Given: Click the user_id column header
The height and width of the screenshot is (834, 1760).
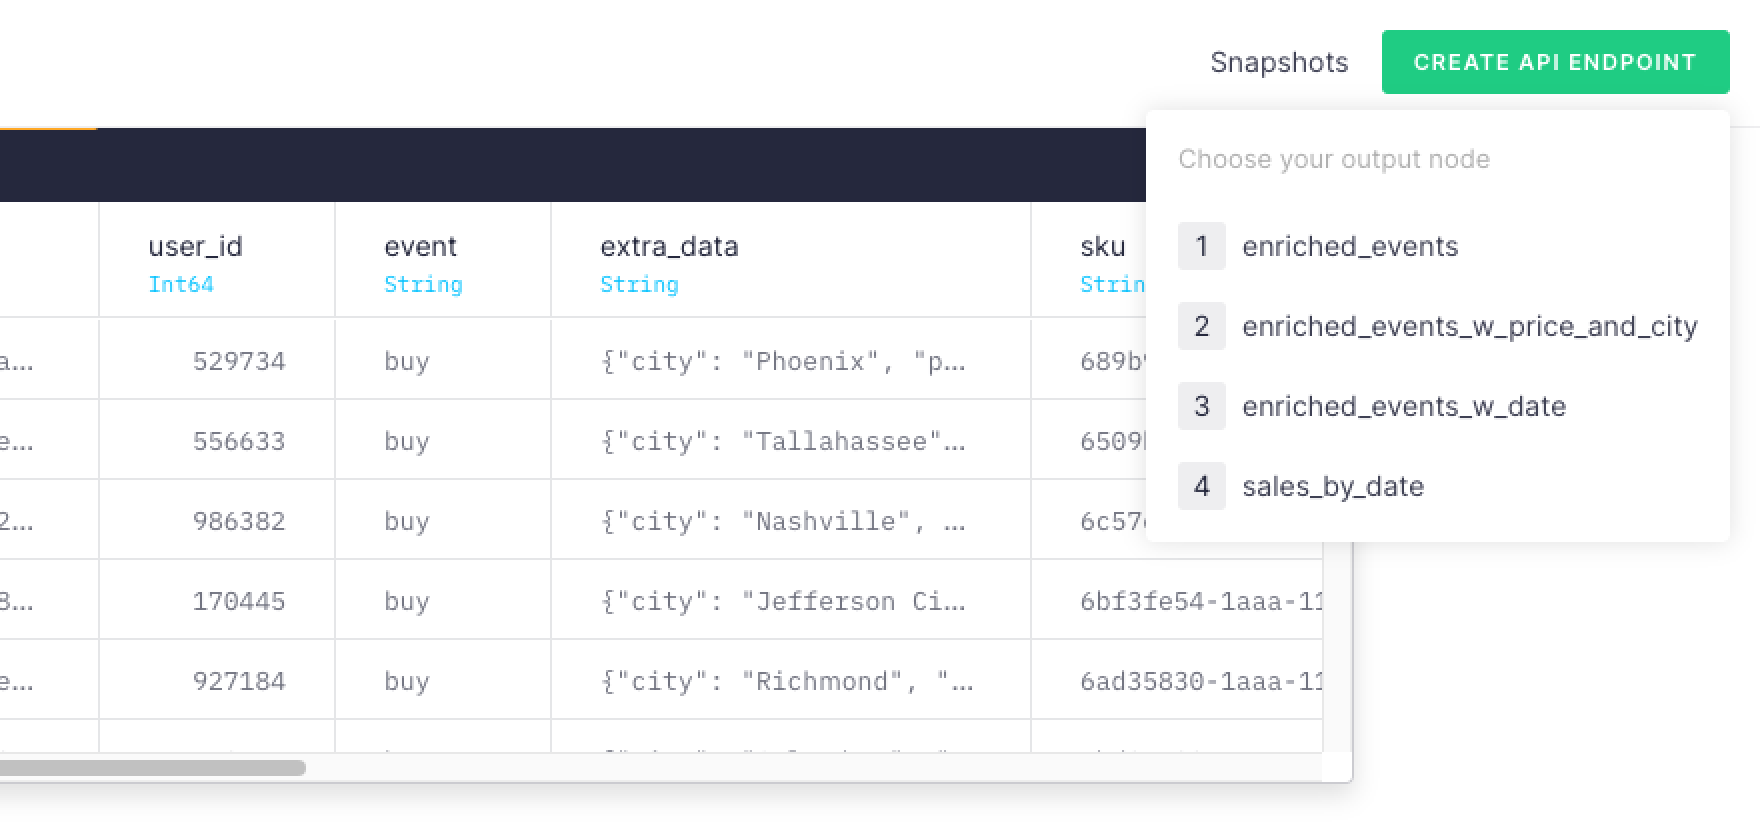Looking at the screenshot, I should pyautogui.click(x=217, y=260).
